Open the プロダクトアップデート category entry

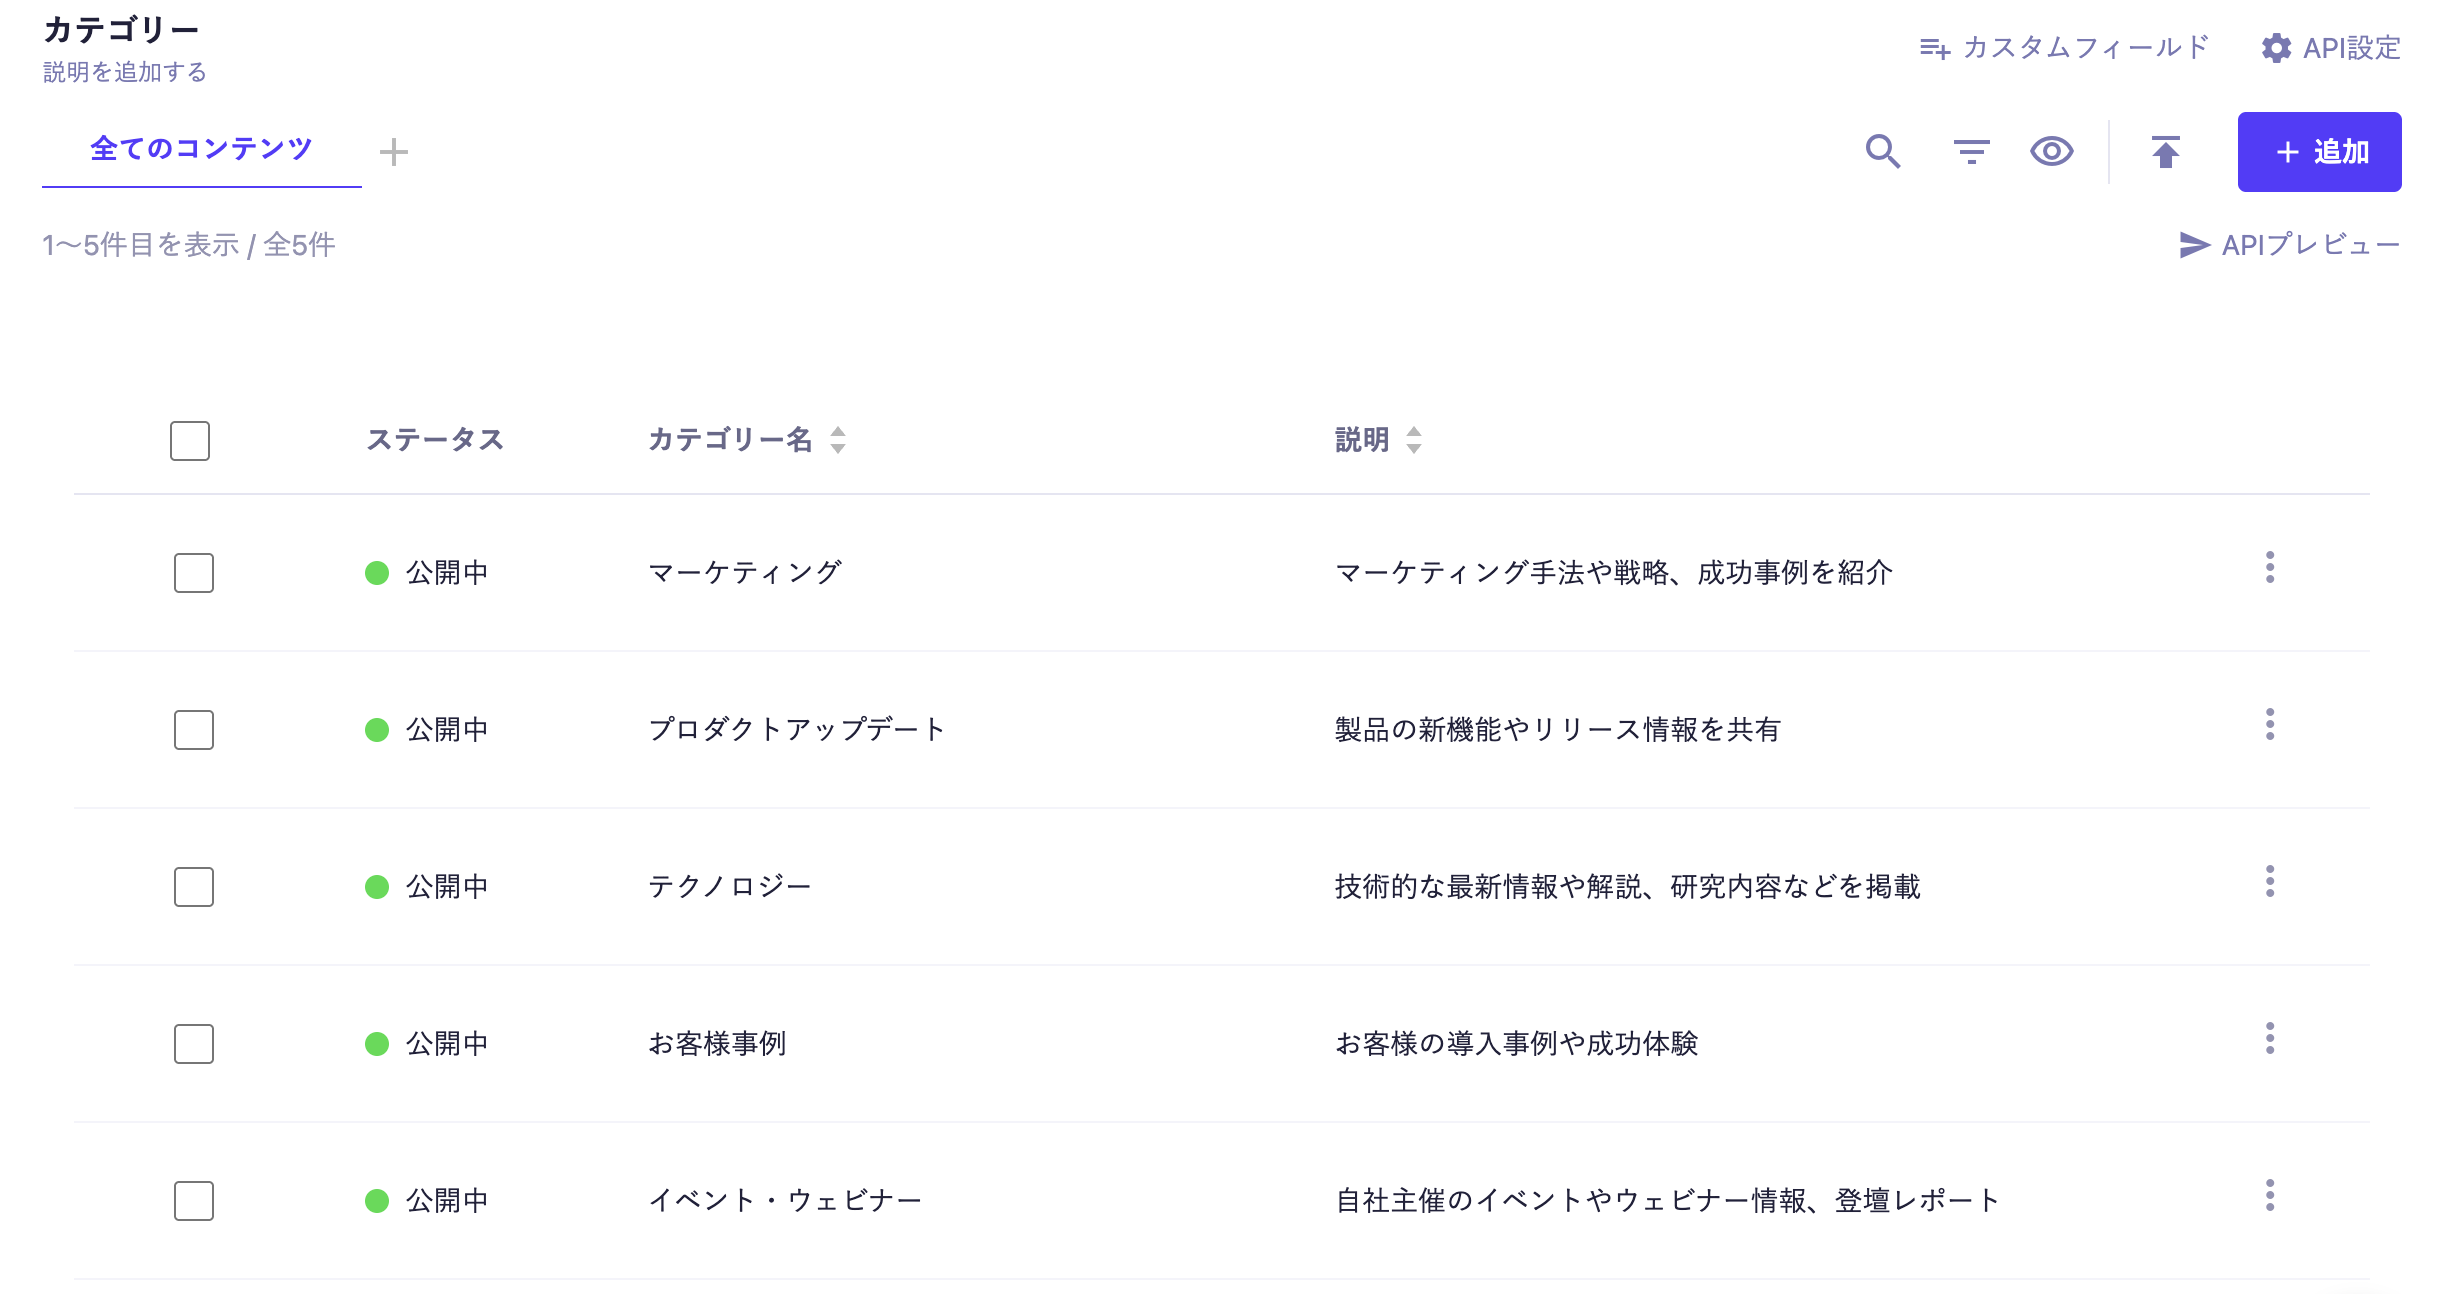[796, 730]
